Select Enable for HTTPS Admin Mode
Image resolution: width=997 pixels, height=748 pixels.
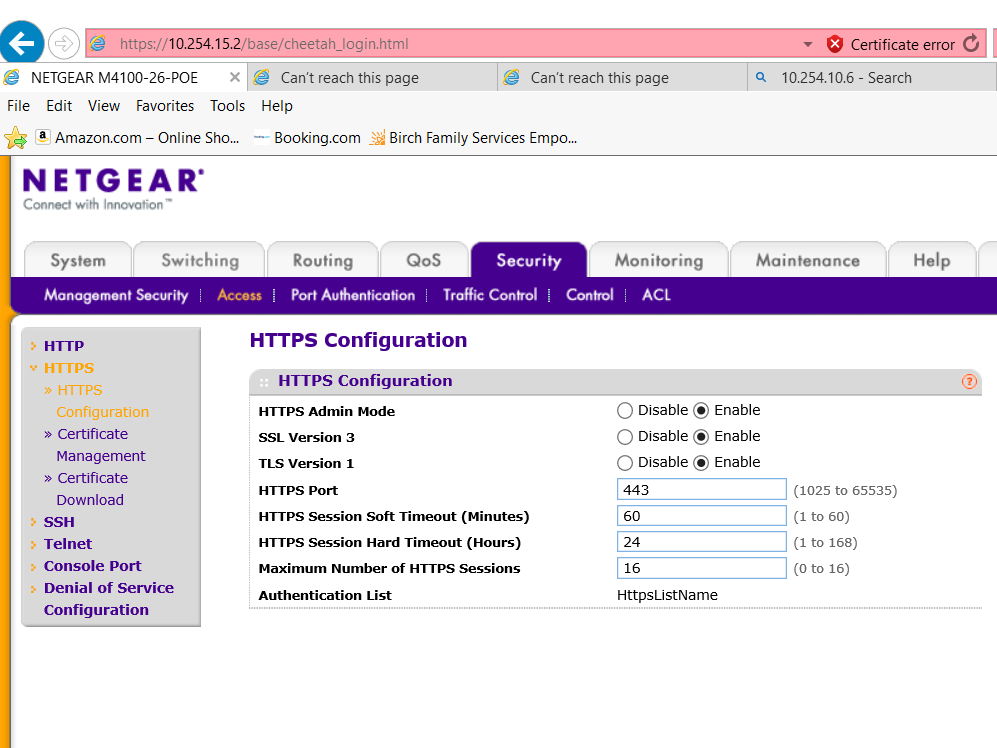701,411
